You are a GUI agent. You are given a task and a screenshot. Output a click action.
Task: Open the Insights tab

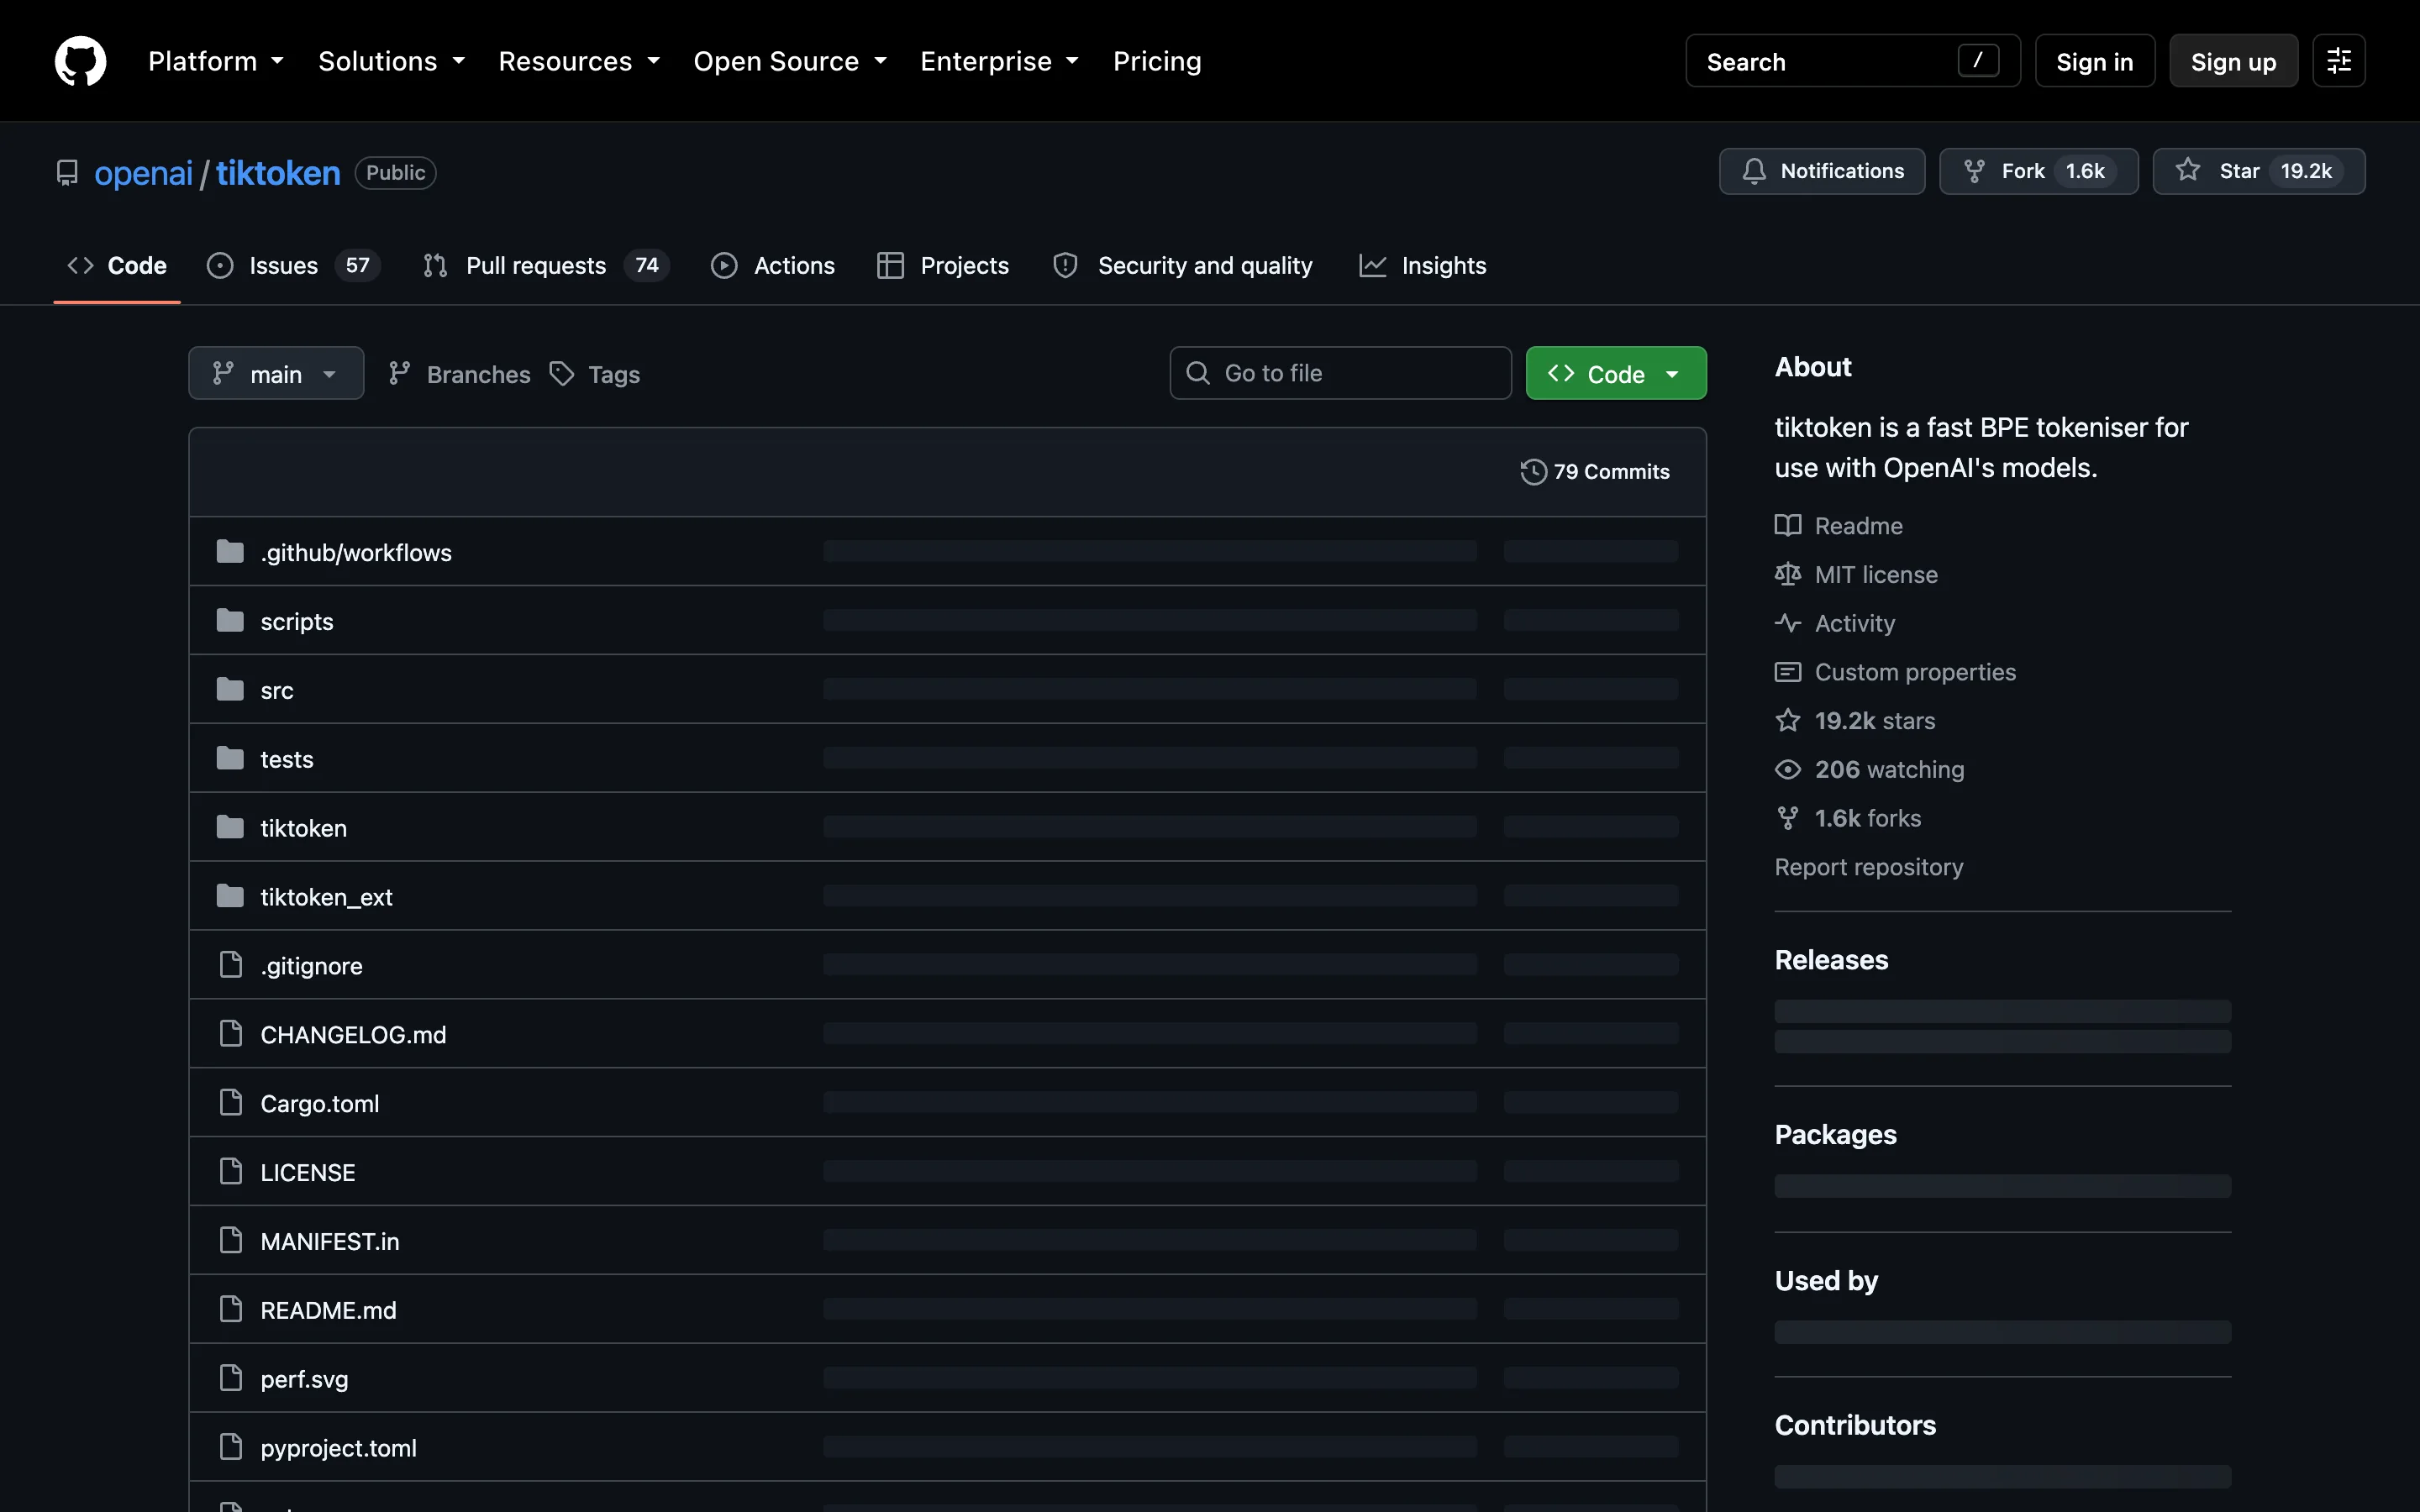1423,266
